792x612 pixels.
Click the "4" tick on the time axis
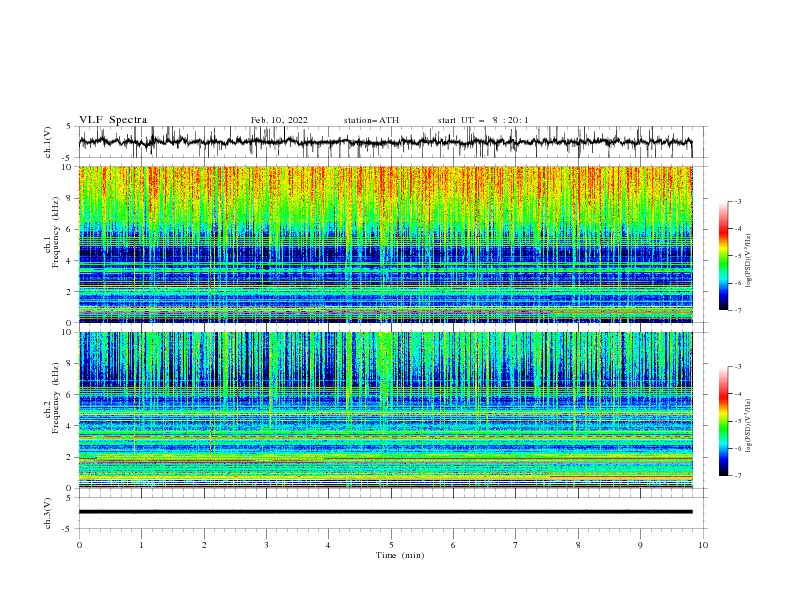pyautogui.click(x=328, y=545)
